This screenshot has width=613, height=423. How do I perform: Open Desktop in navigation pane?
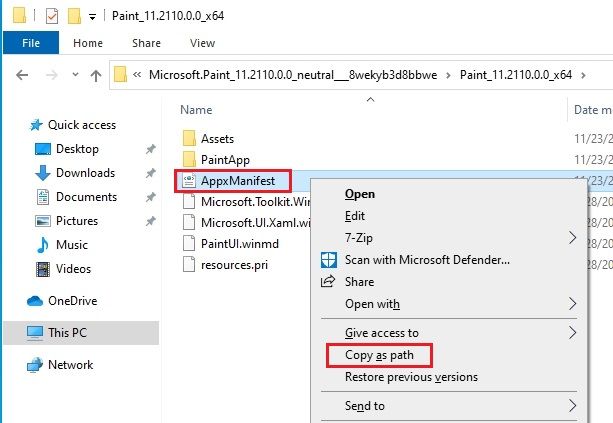coord(77,149)
